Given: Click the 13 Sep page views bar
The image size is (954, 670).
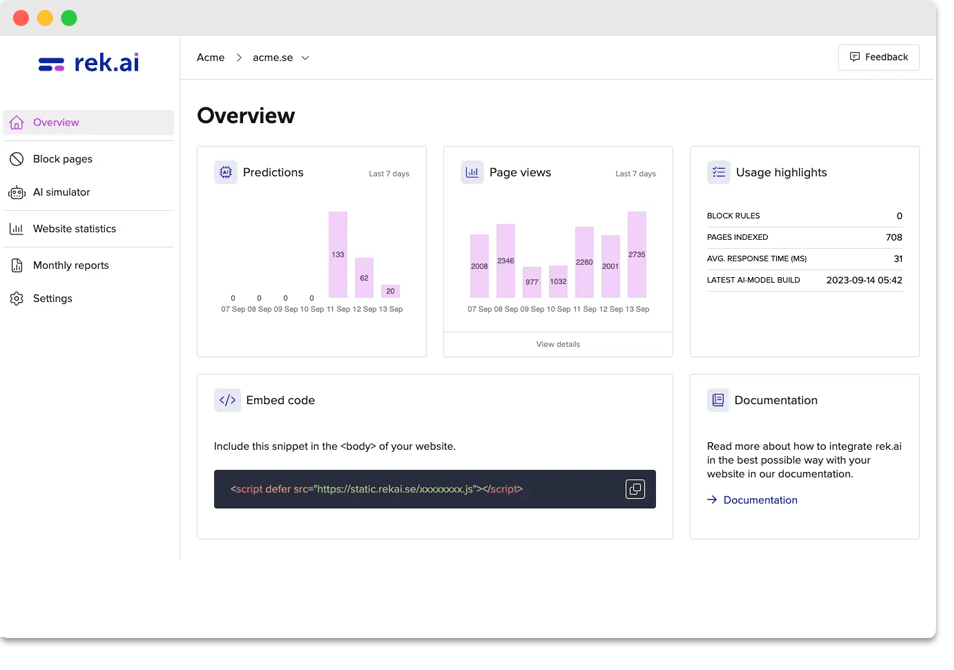Looking at the screenshot, I should coord(637,254).
